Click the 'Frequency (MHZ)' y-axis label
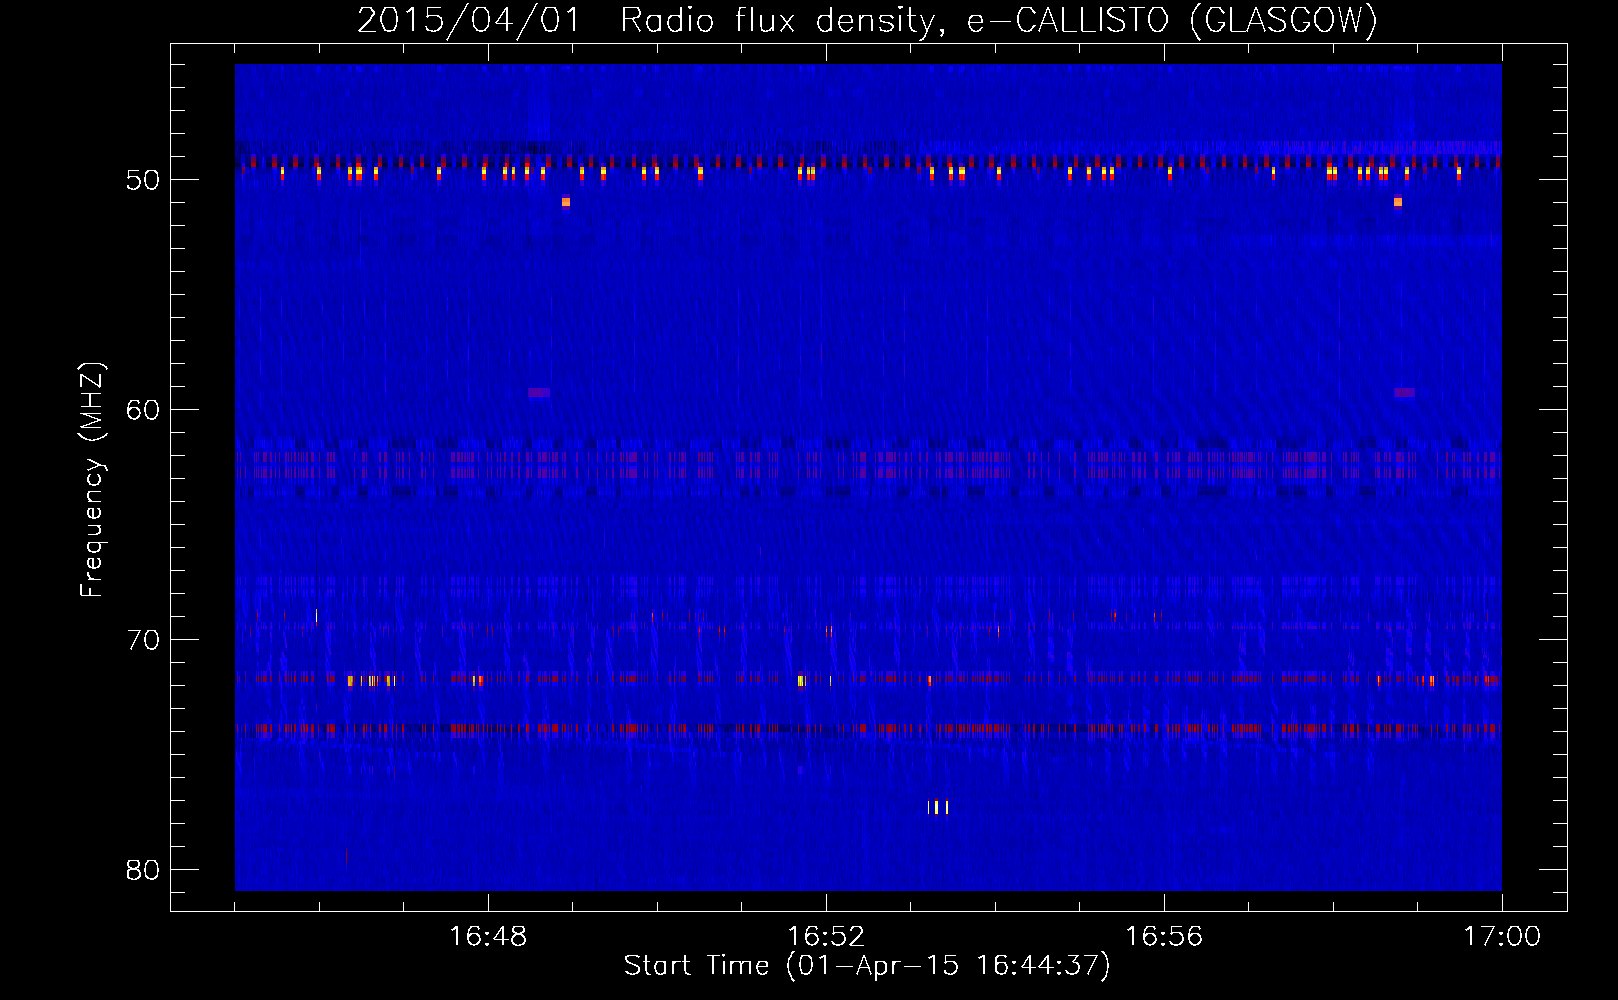Screen dimensions: 1618x1000 pos(92,480)
